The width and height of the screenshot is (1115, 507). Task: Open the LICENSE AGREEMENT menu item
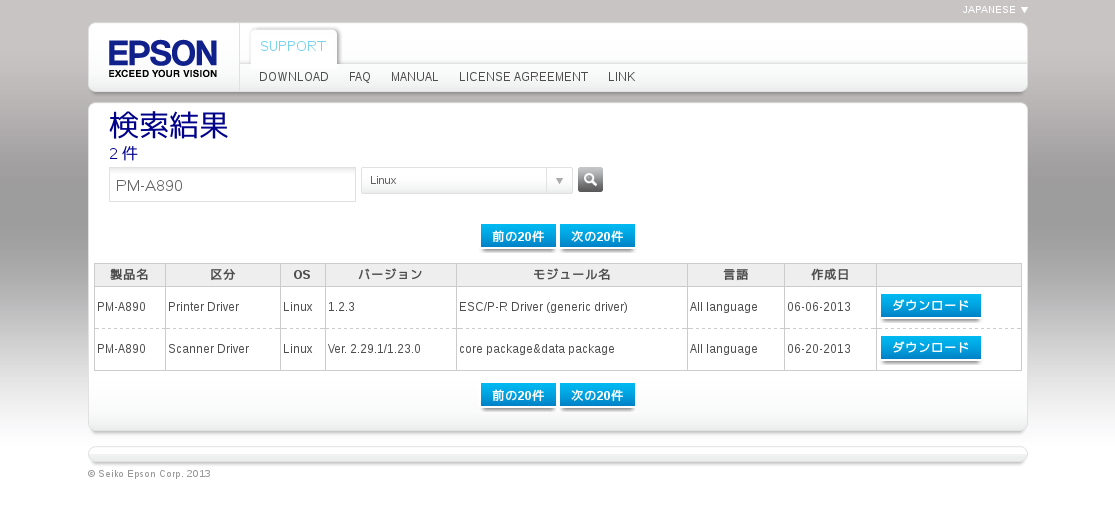pyautogui.click(x=523, y=77)
